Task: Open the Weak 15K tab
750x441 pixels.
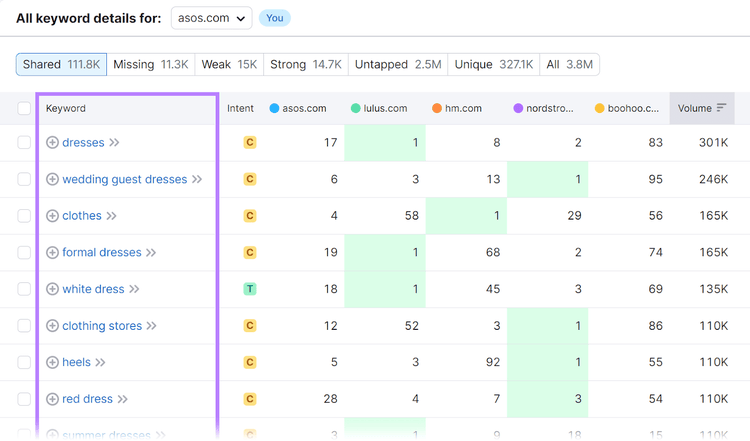Action: click(229, 65)
